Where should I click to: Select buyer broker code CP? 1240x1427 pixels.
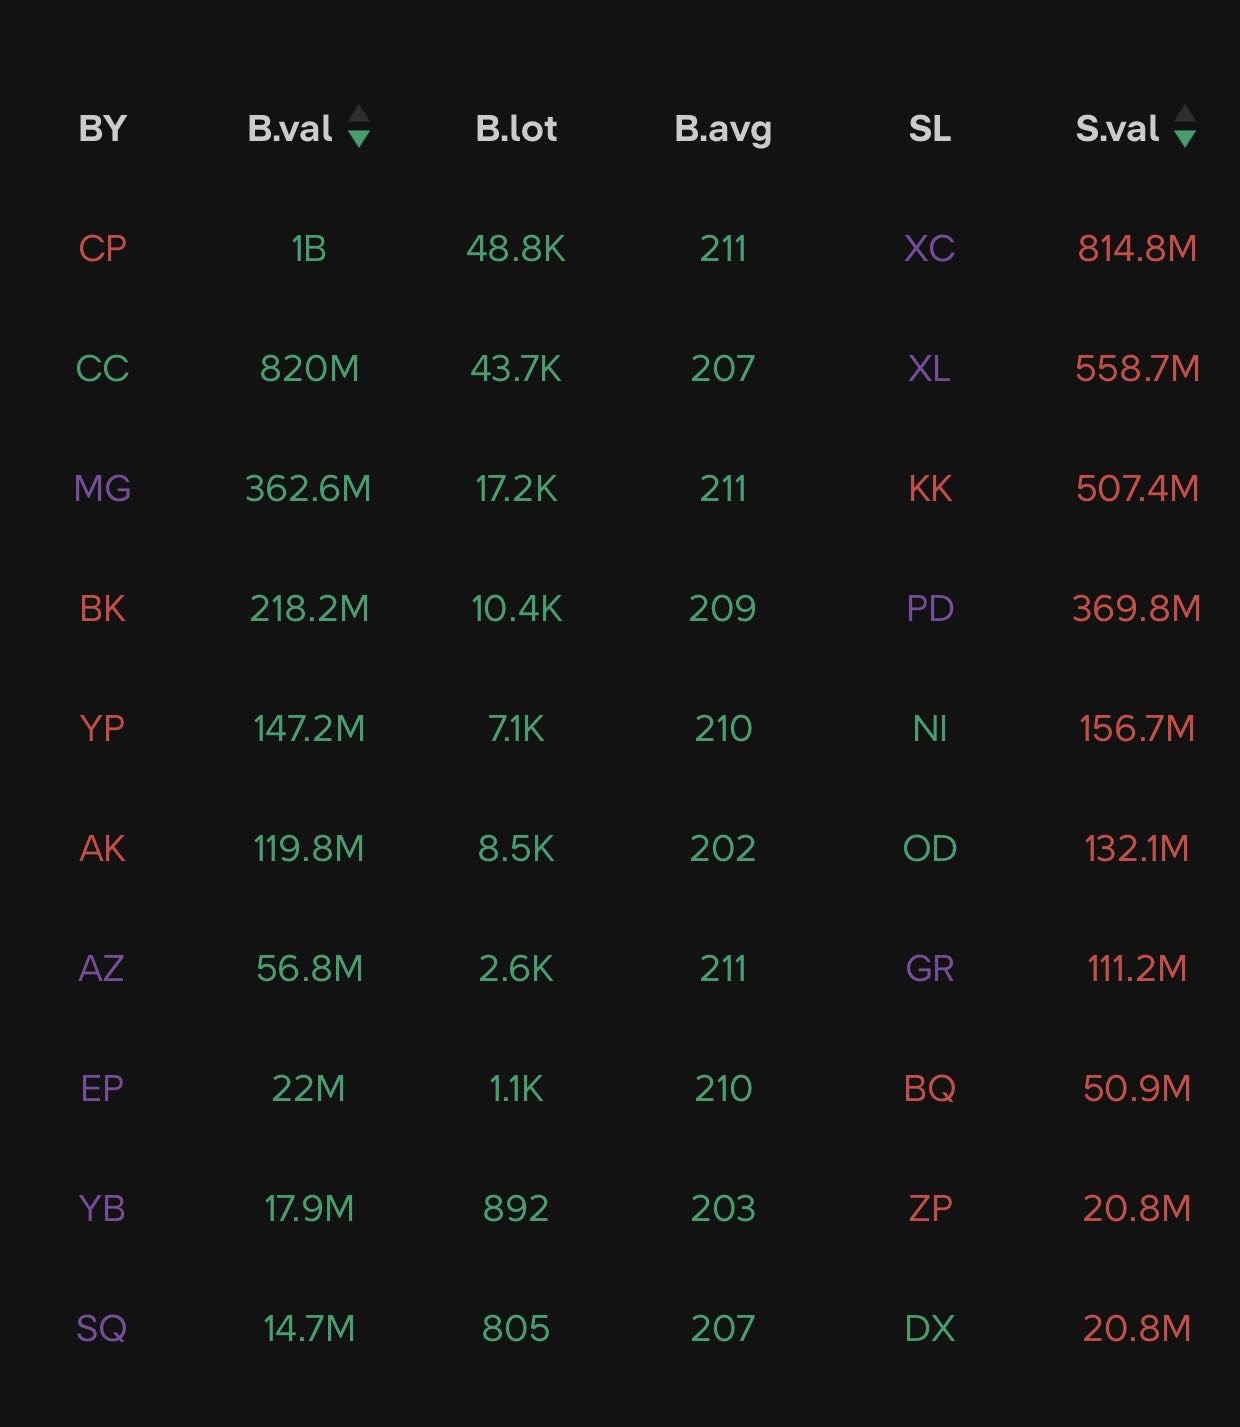[x=102, y=248]
